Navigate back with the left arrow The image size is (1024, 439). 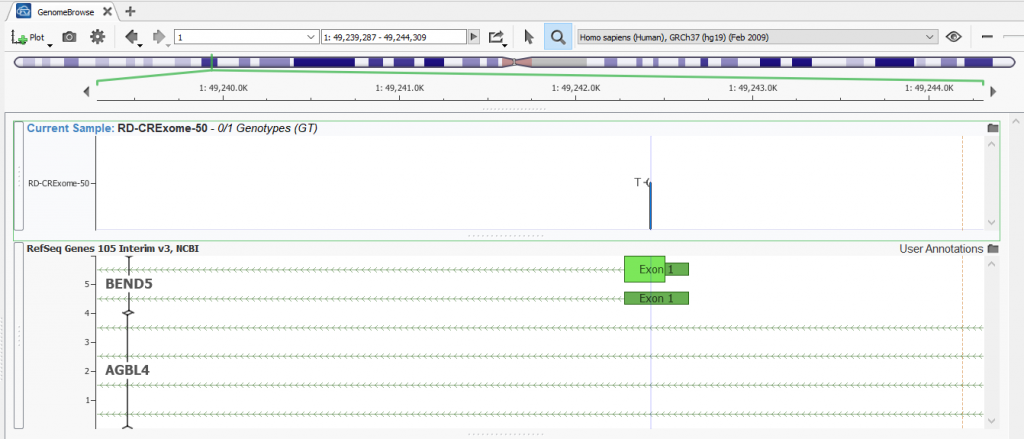131,37
